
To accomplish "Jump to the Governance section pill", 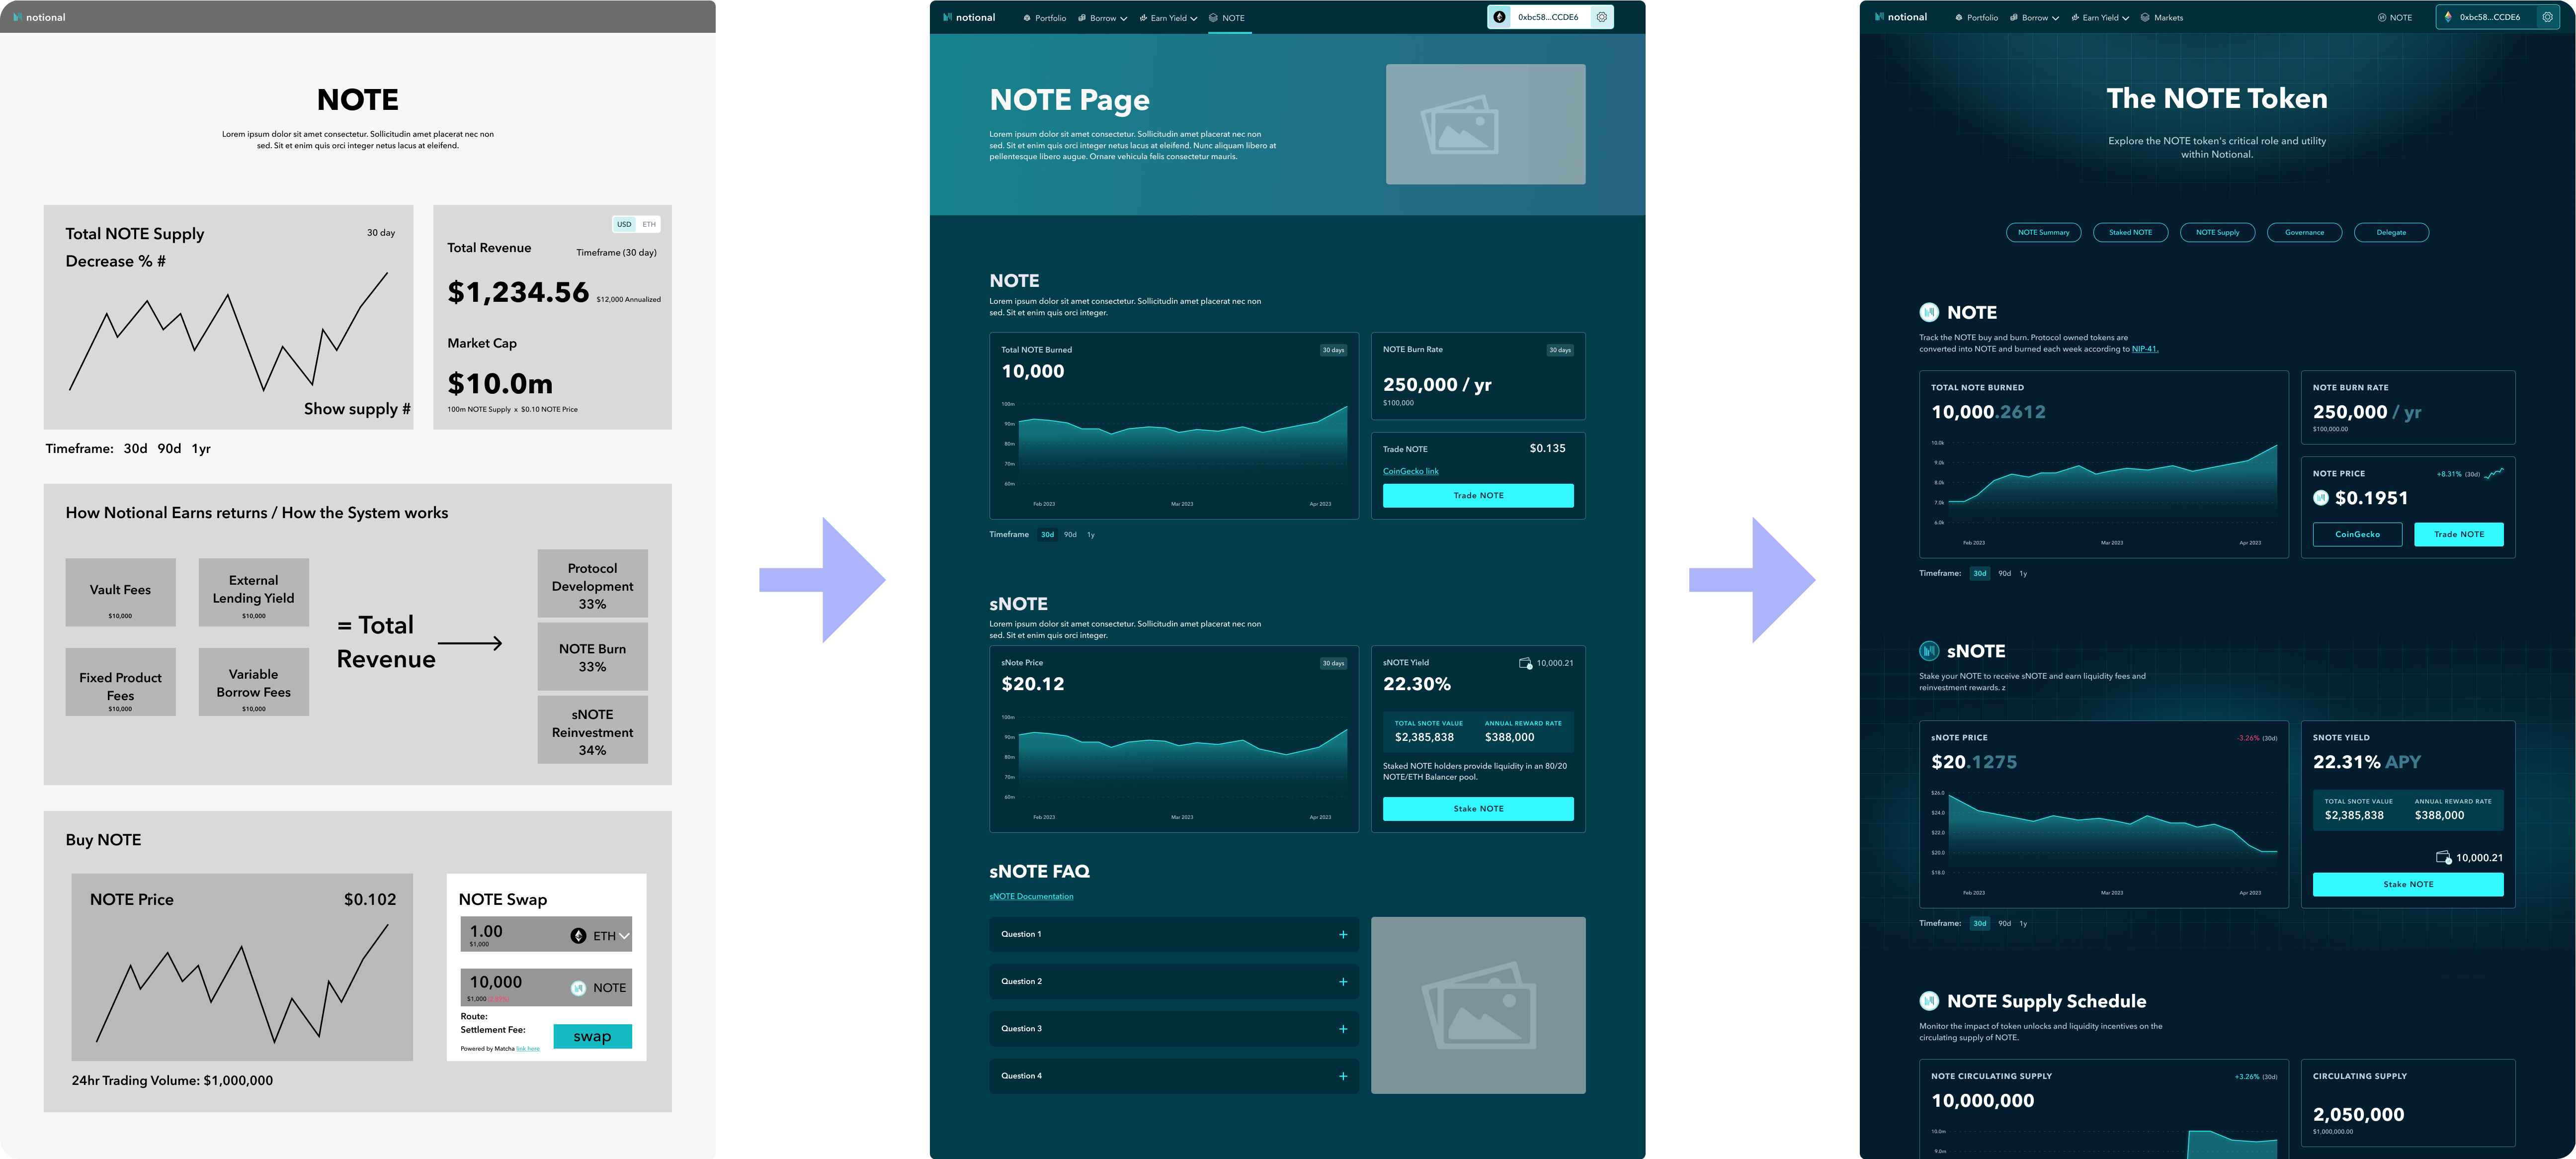I will (2304, 232).
